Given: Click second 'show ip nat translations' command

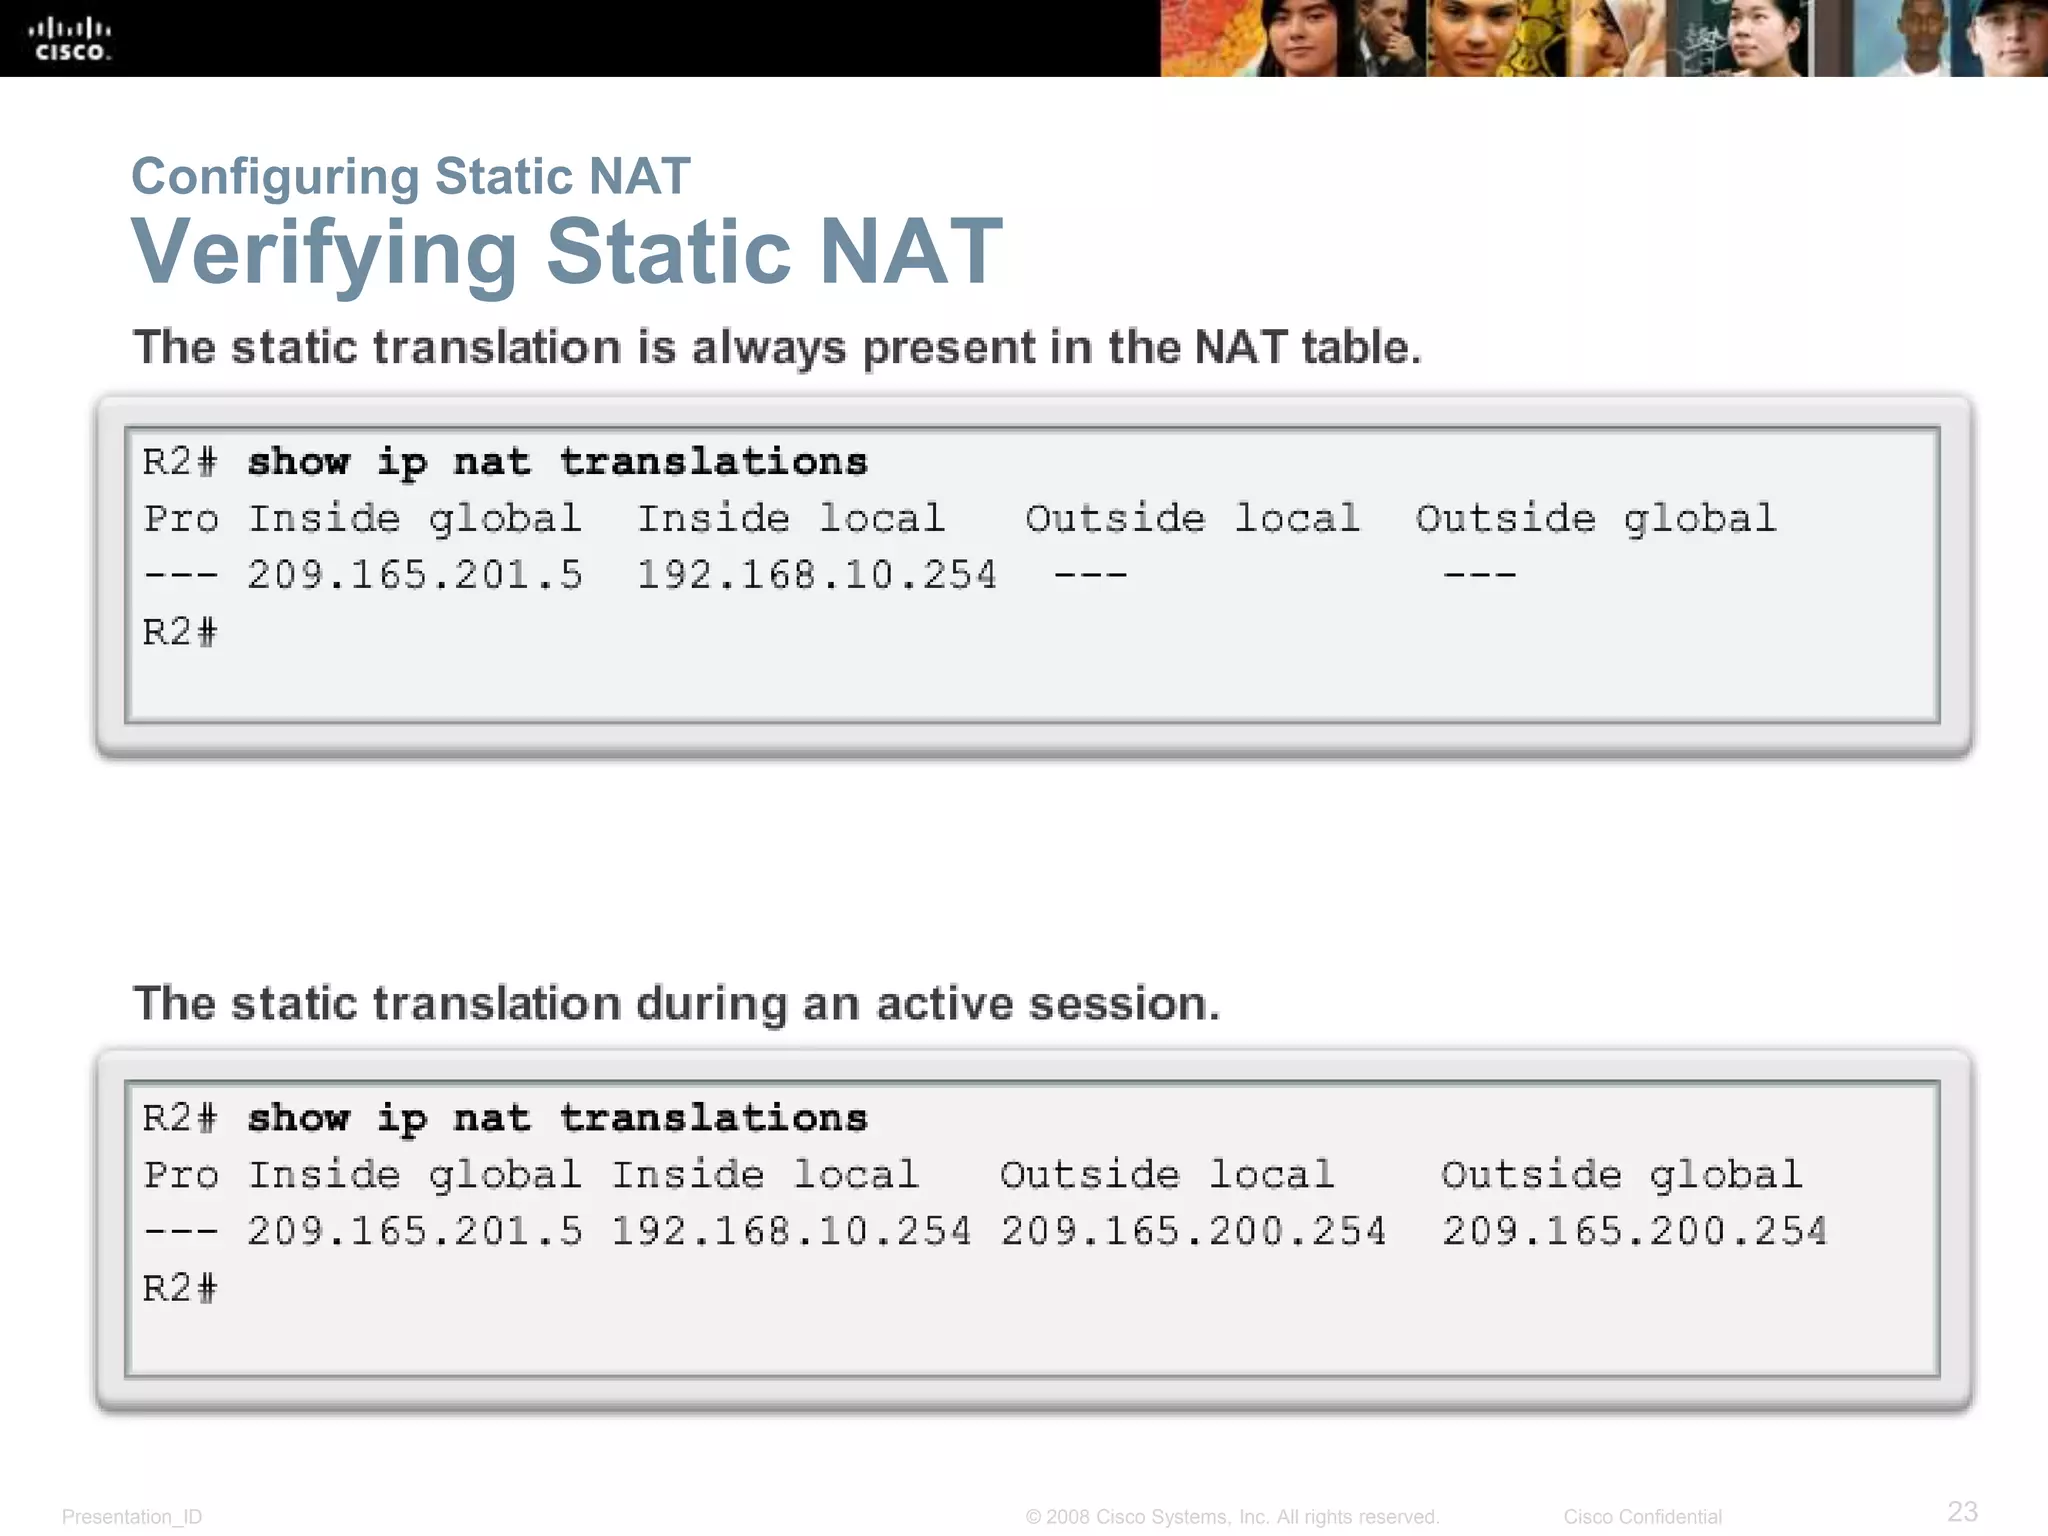Looking at the screenshot, I should [x=557, y=1118].
